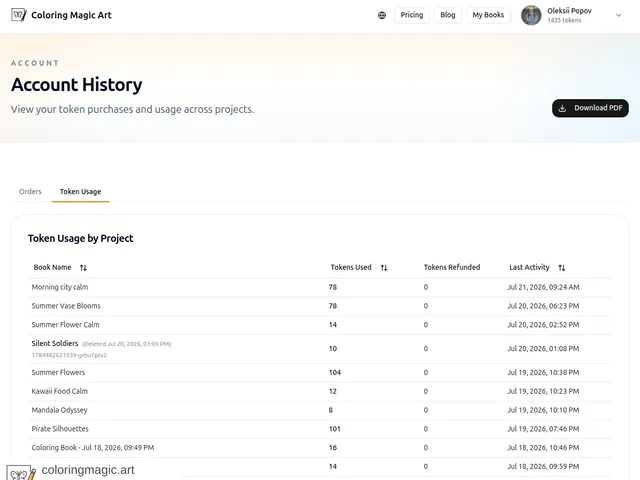Select the Summer Vase Blooms book name
Viewport: 640px width, 480px height.
(x=66, y=306)
